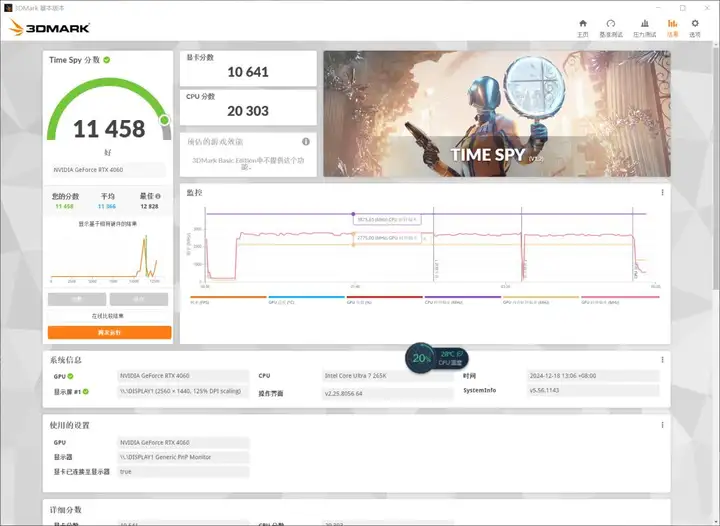
Task: Click the 详细分数 detailed scores heading
Action: pyautogui.click(x=66, y=510)
